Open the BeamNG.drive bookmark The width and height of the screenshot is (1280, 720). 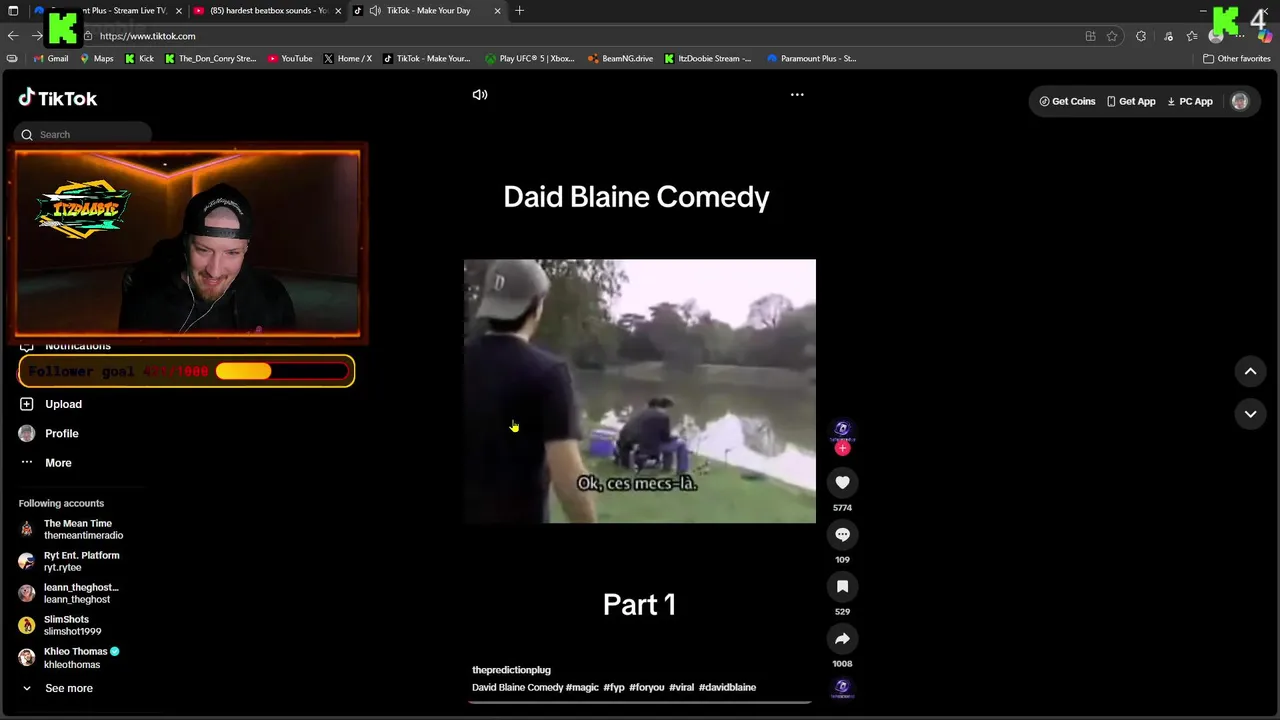pos(621,58)
